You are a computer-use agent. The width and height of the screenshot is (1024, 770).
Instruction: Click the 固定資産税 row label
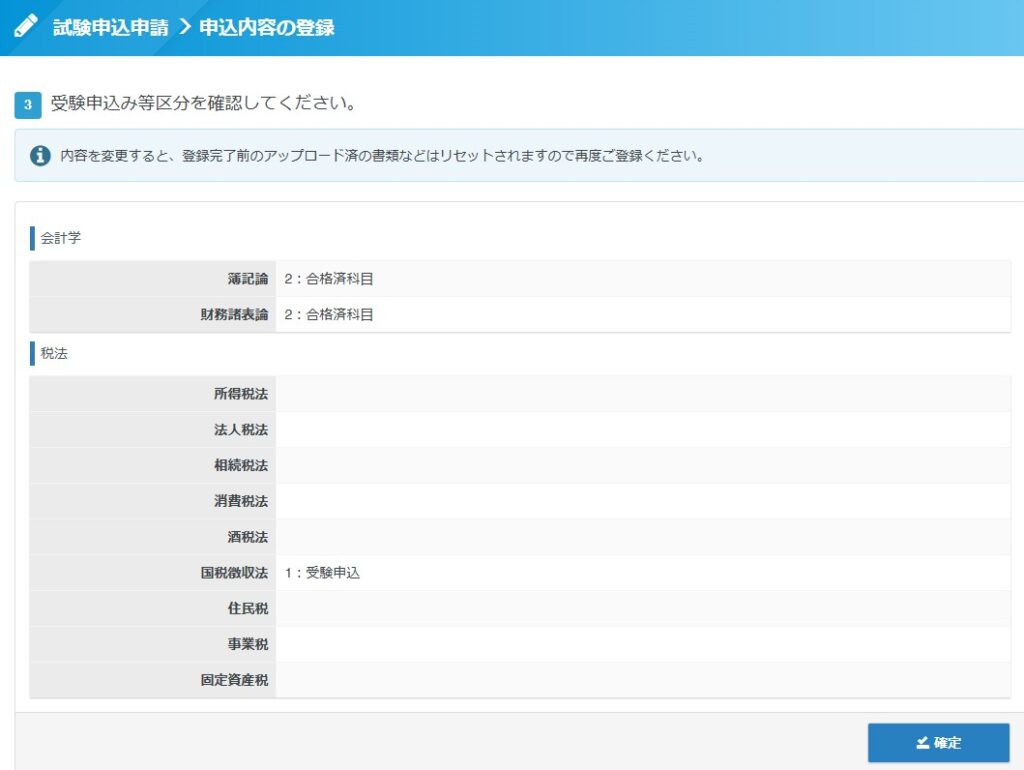(234, 681)
